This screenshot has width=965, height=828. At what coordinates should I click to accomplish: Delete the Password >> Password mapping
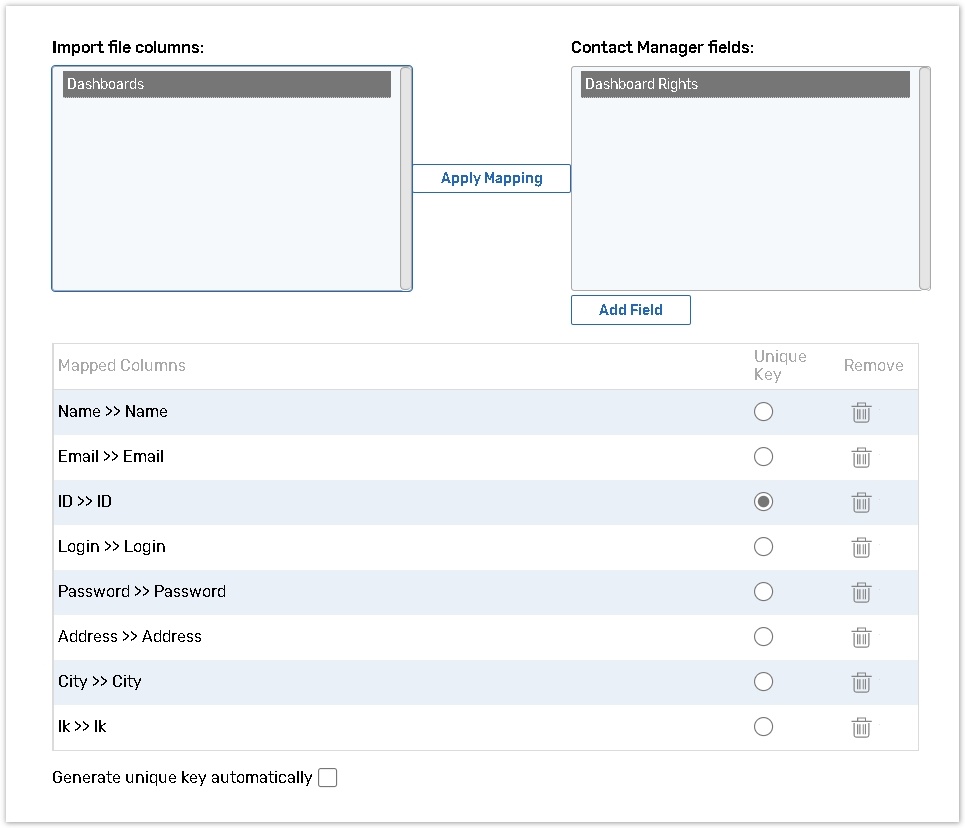click(861, 592)
